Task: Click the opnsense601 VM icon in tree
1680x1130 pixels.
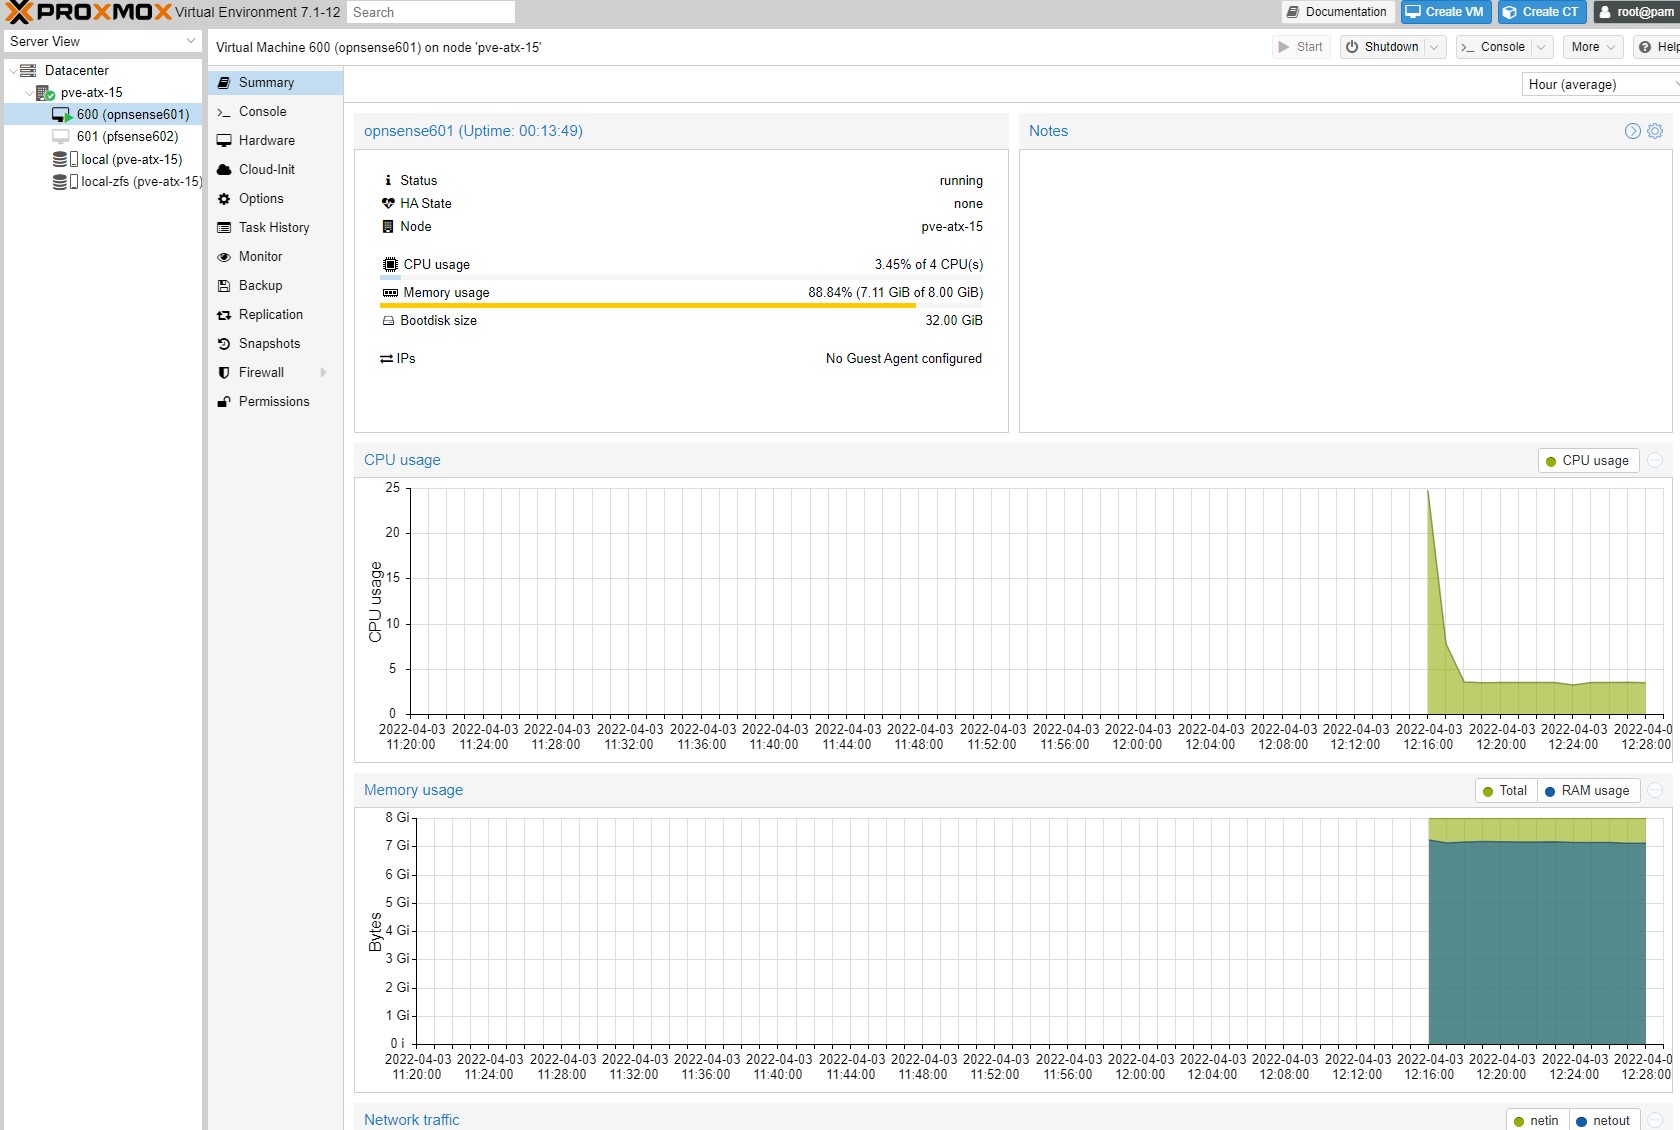Action: (x=61, y=115)
